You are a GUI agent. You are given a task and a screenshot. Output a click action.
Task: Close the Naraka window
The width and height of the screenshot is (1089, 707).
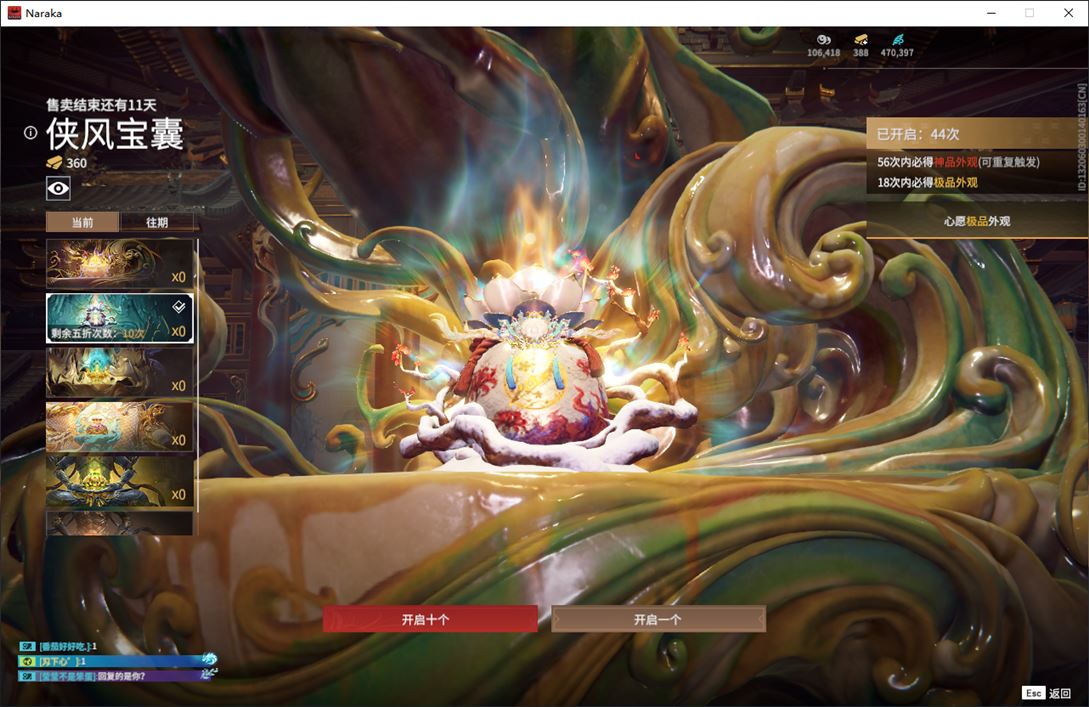click(1069, 13)
